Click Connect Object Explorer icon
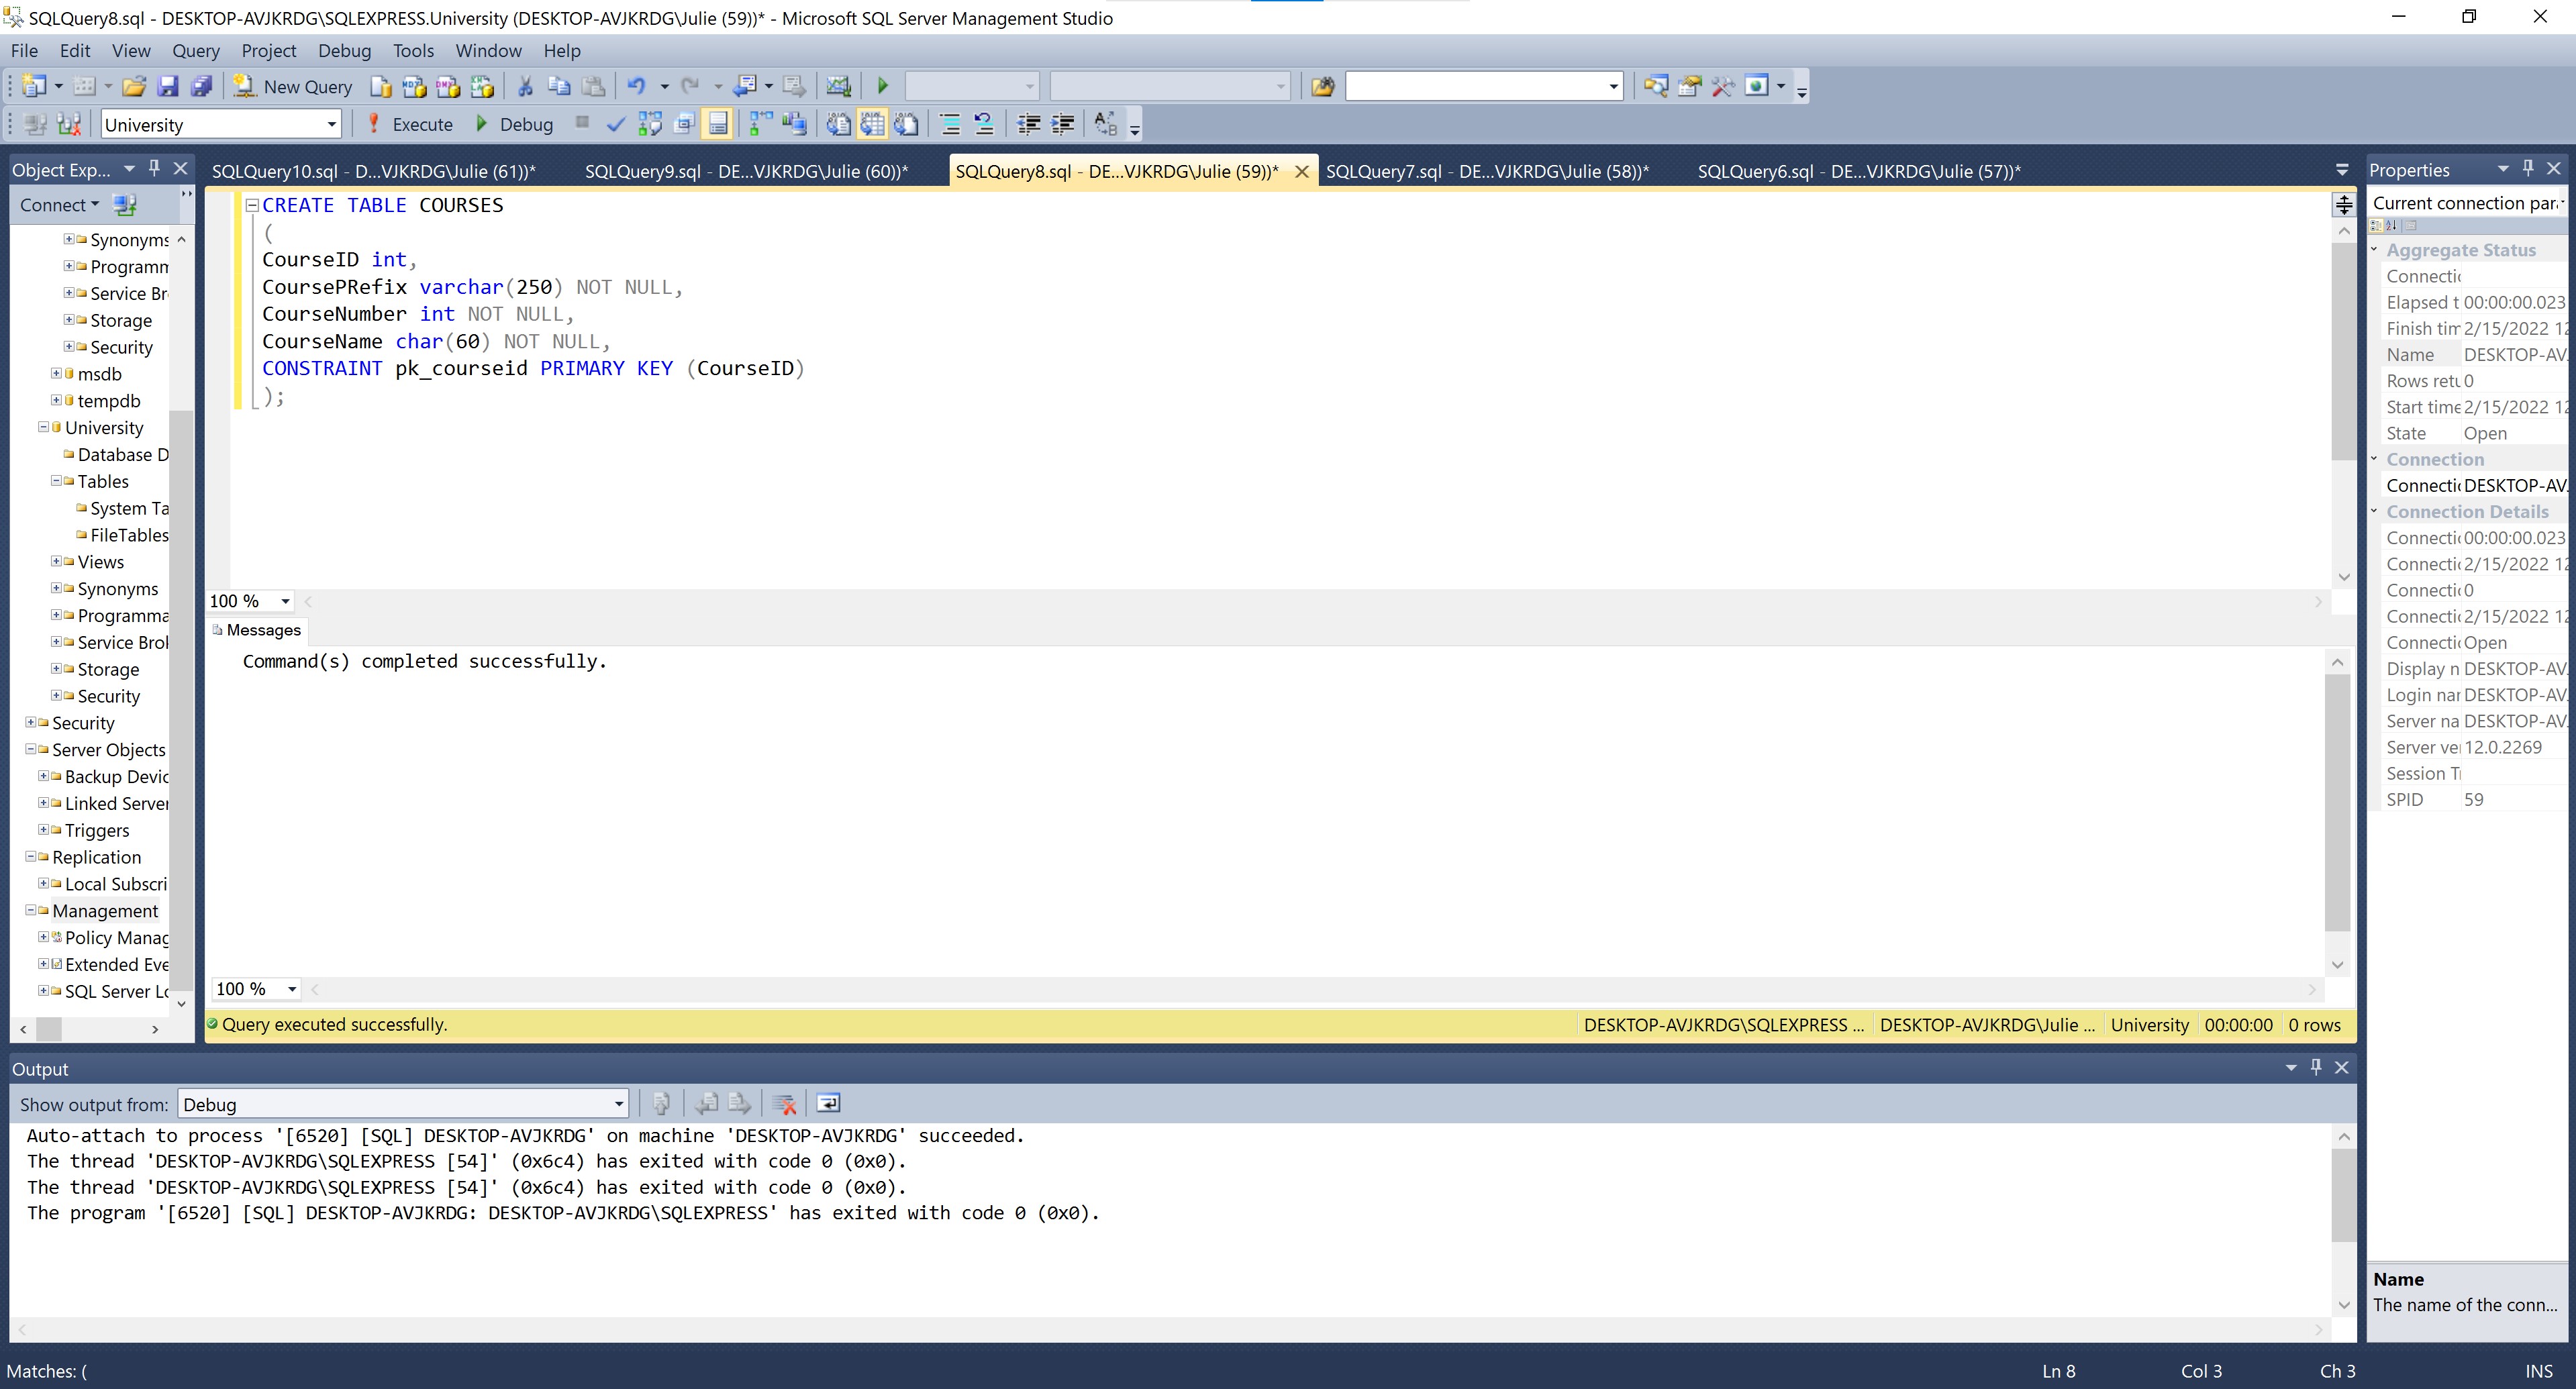This screenshot has height=1389, width=2576. (x=124, y=205)
